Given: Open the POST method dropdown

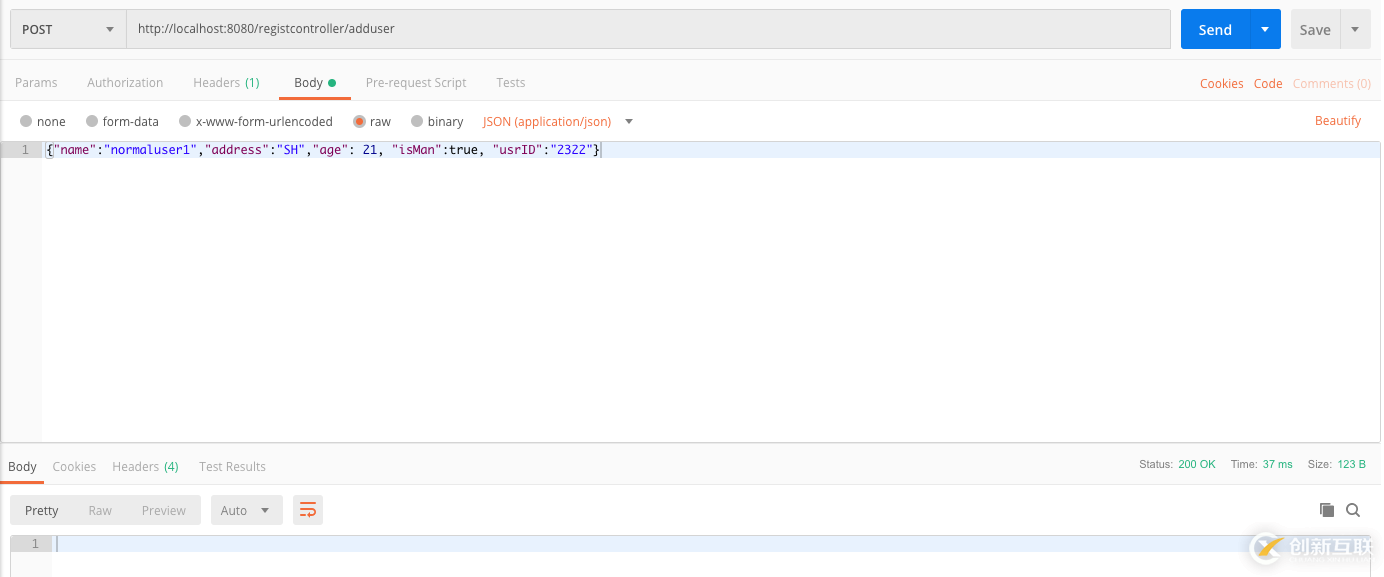Looking at the screenshot, I should (x=68, y=29).
